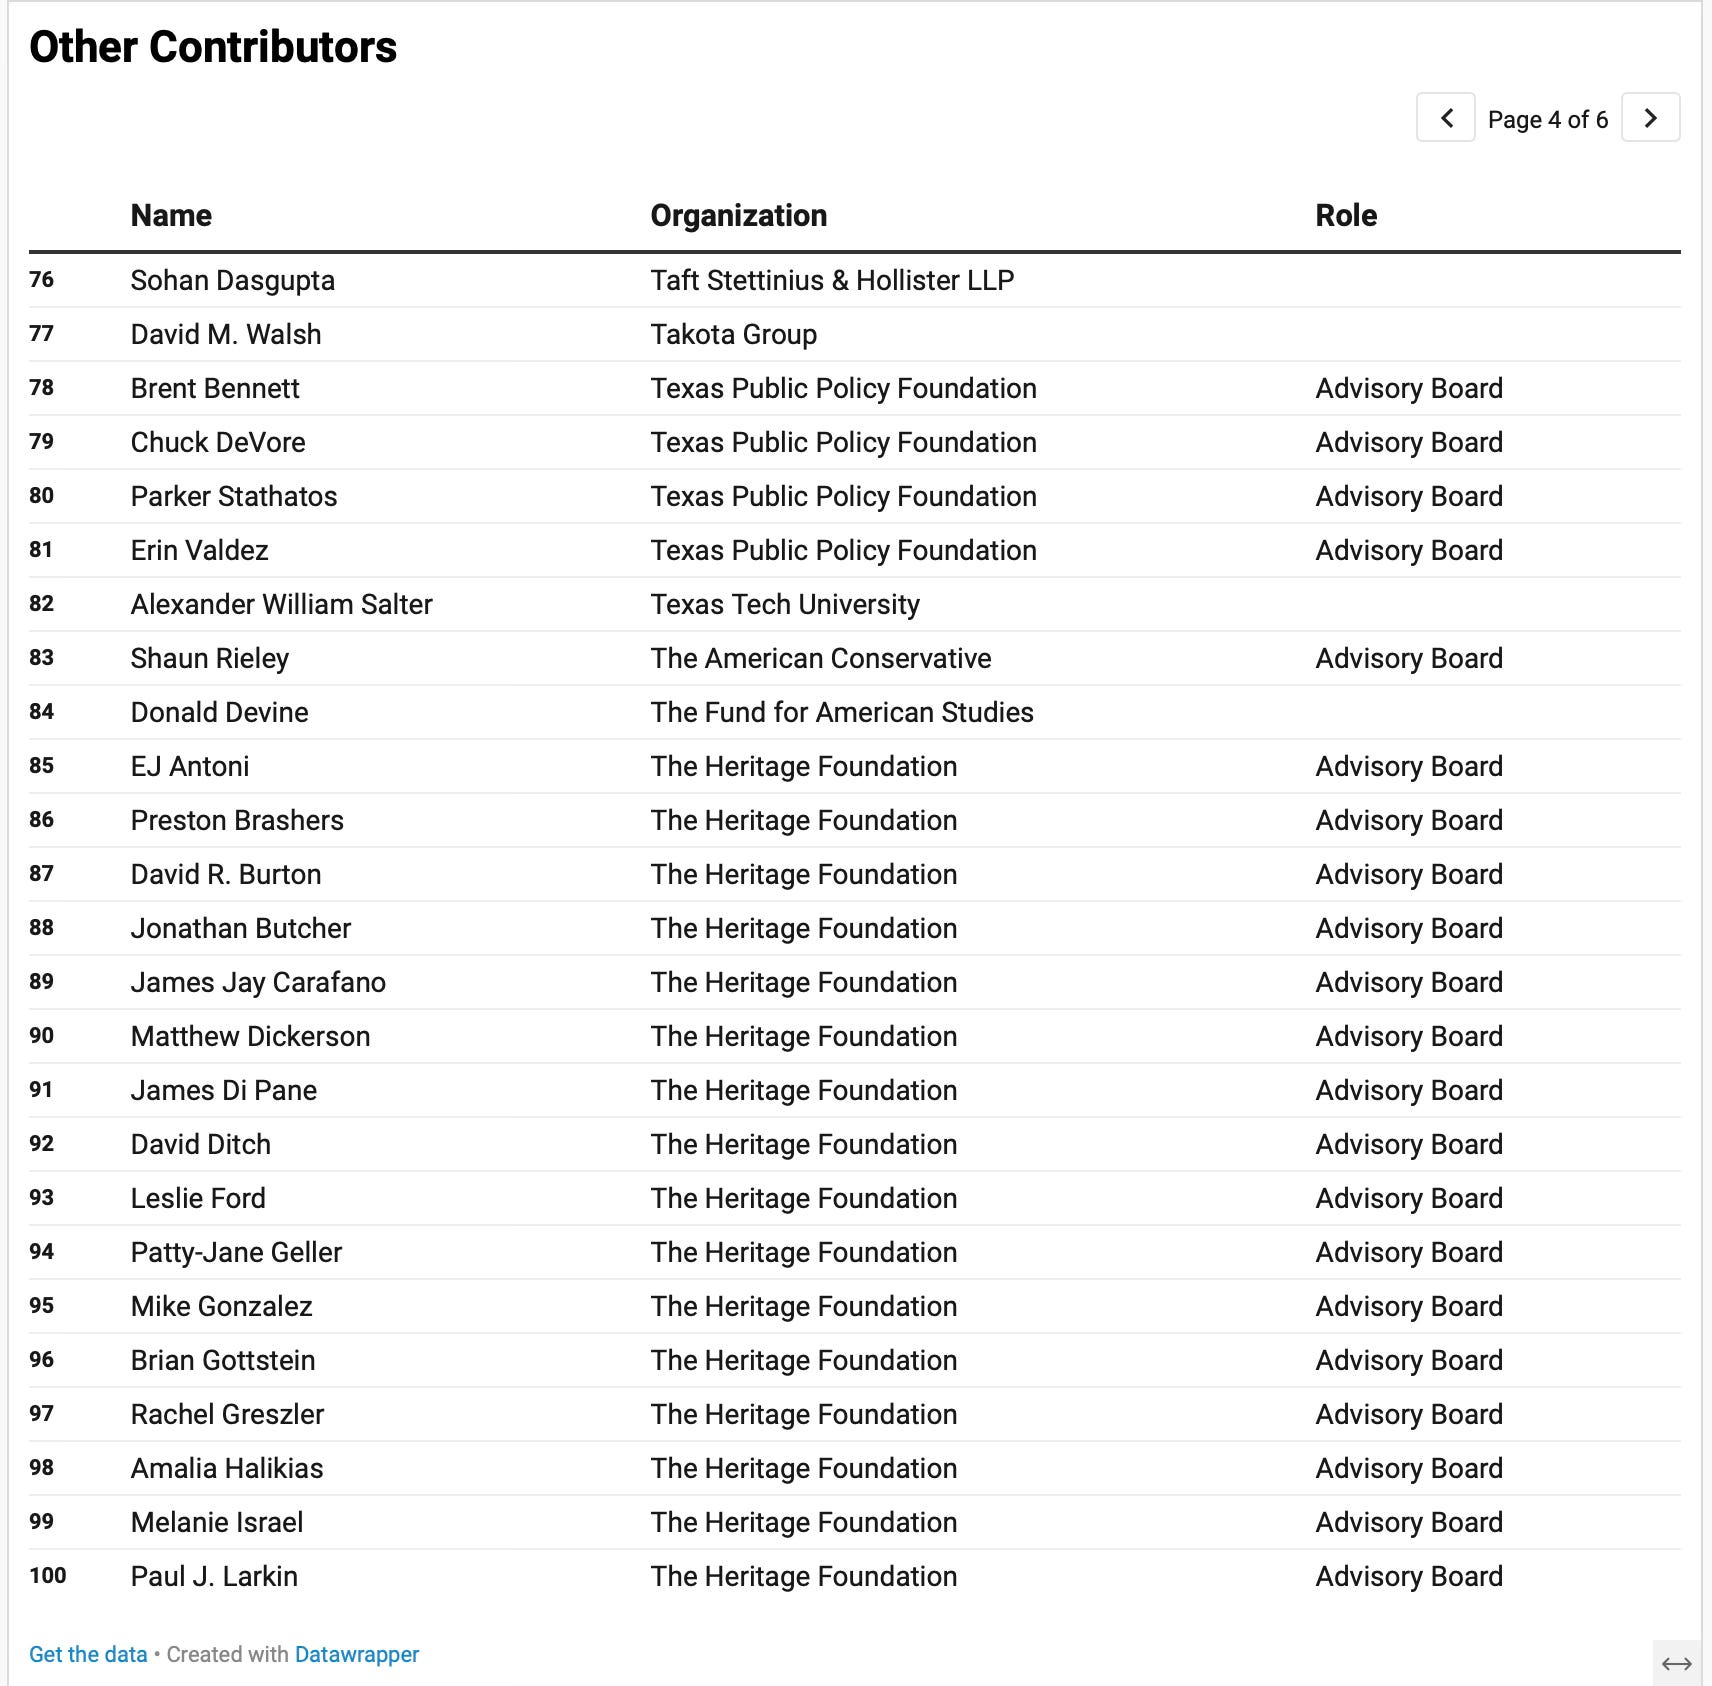Select the name 'Erin Valdez'
This screenshot has height=1686, width=1712.
[x=200, y=550]
